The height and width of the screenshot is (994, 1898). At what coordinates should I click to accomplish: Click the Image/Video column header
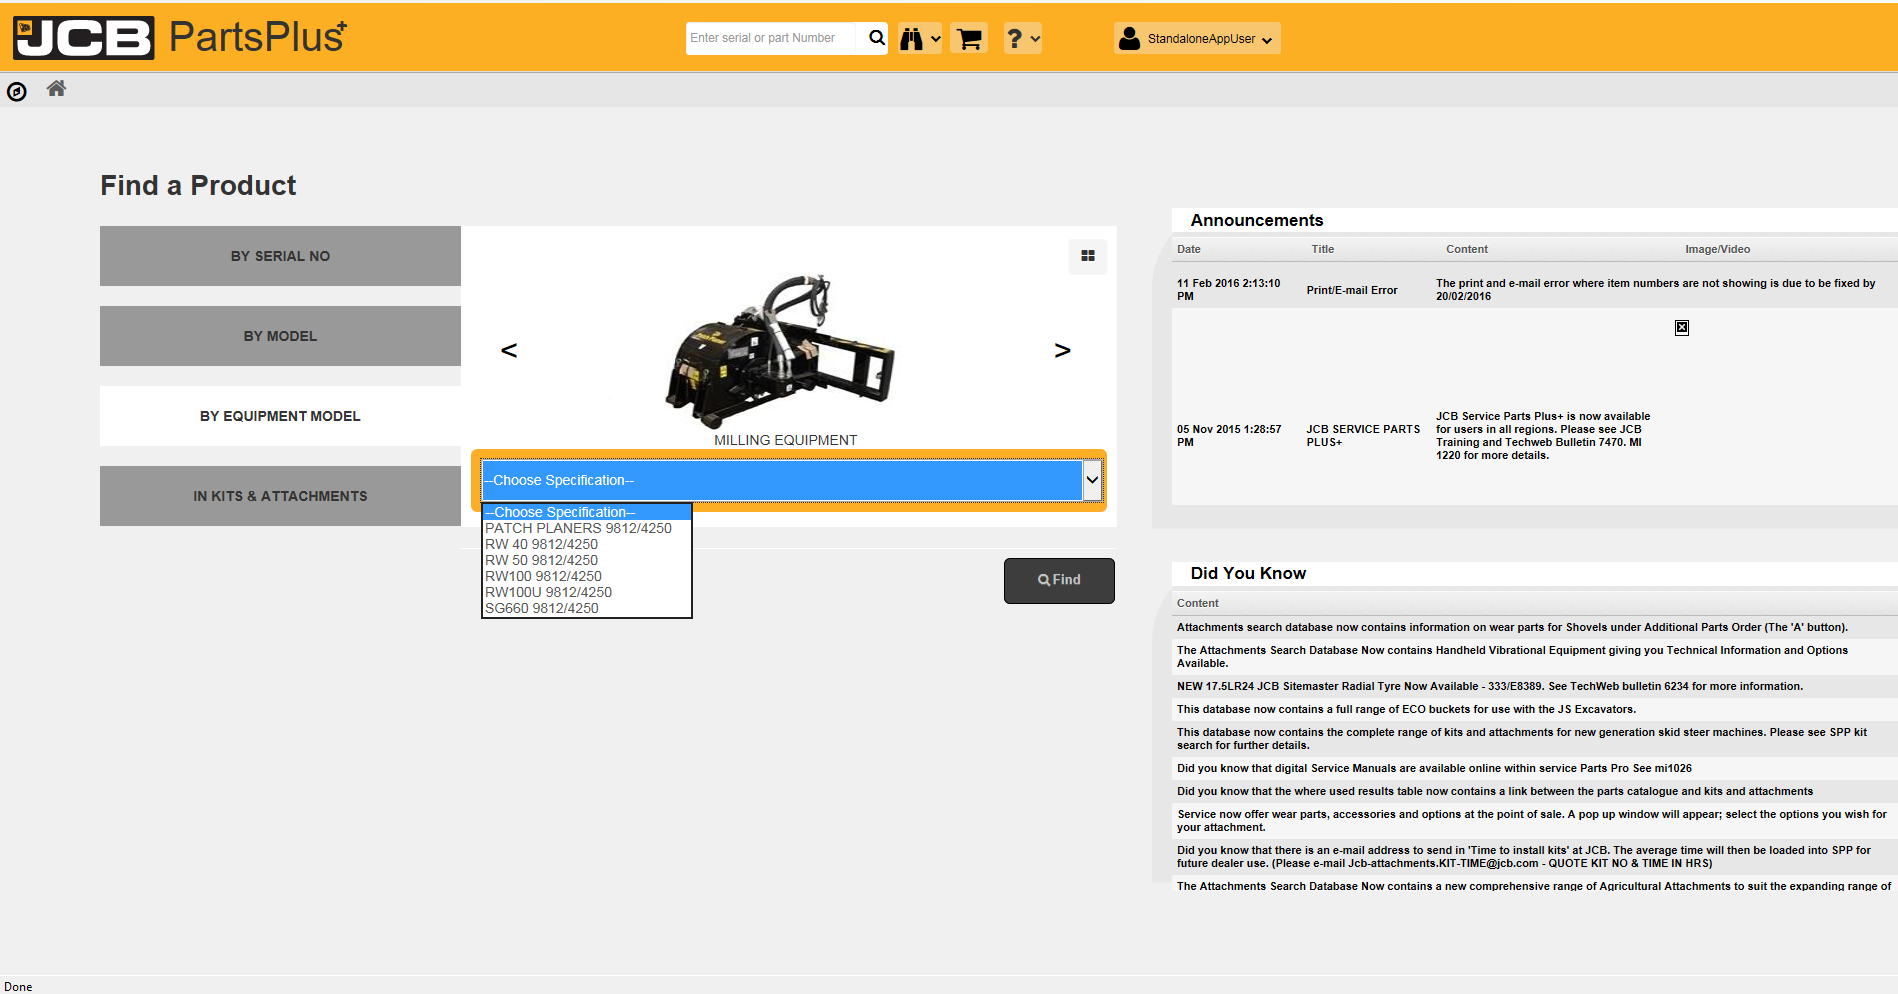click(1718, 249)
